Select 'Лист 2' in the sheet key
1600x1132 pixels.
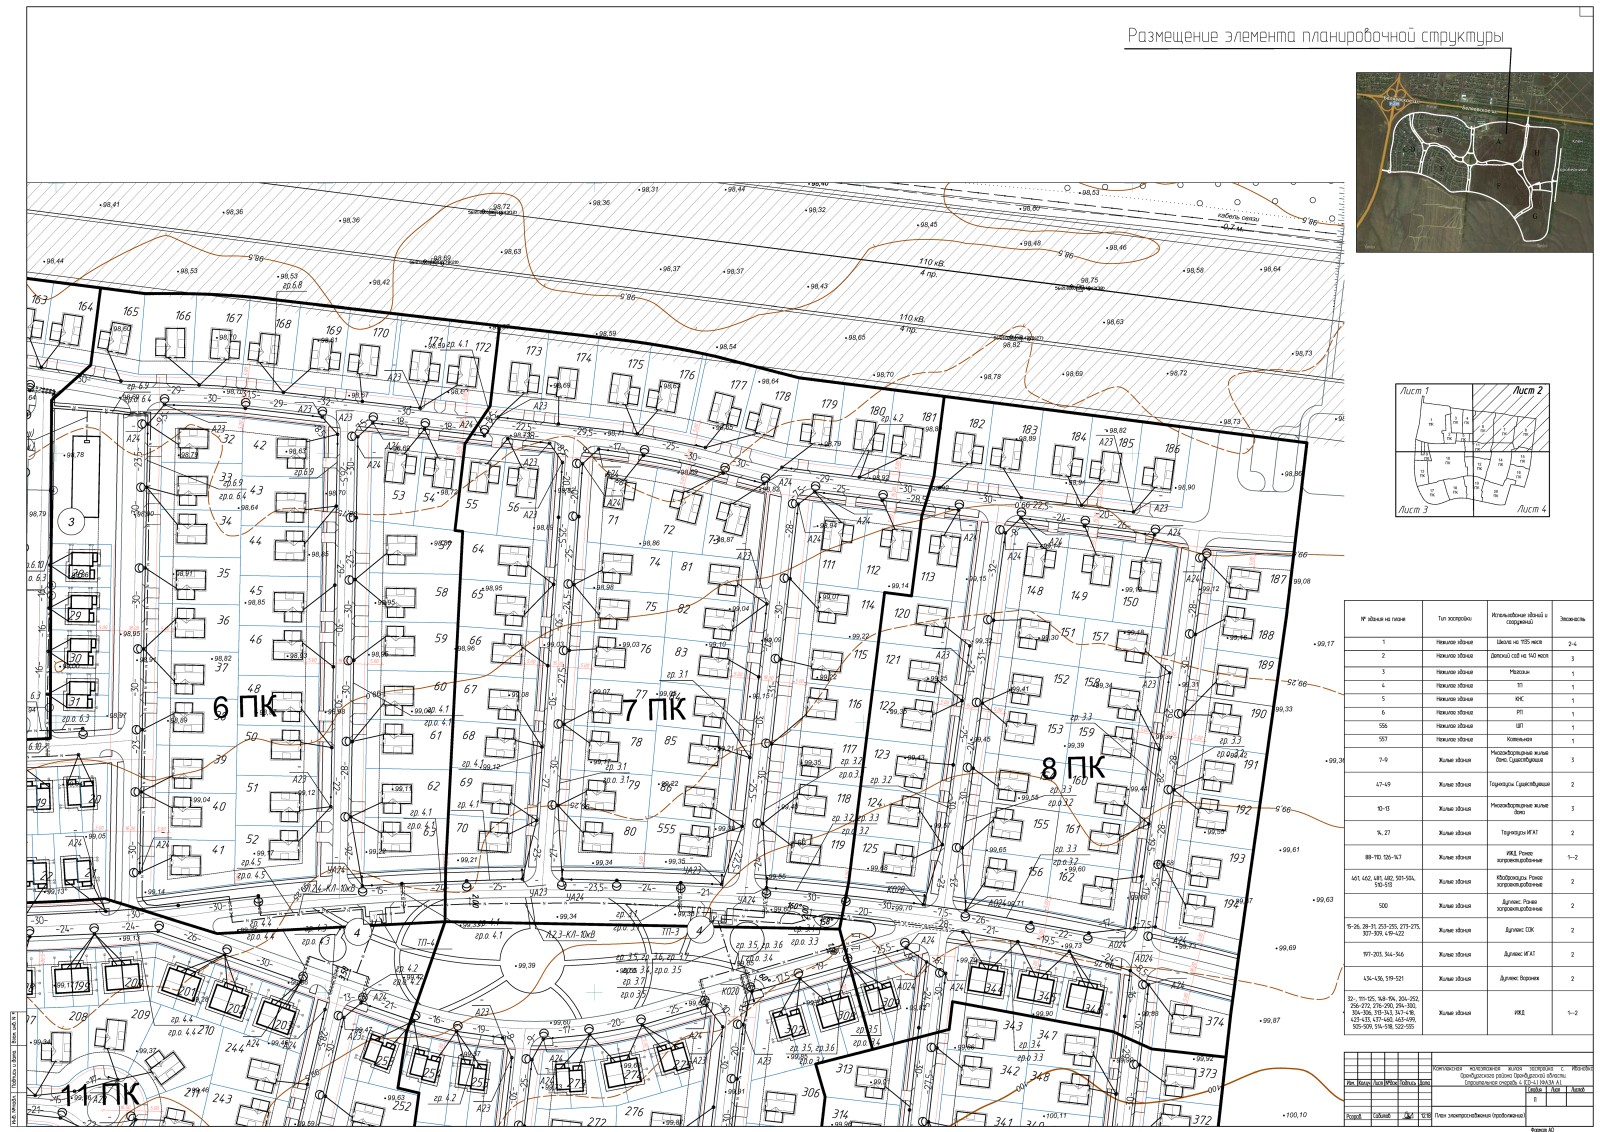1530,390
